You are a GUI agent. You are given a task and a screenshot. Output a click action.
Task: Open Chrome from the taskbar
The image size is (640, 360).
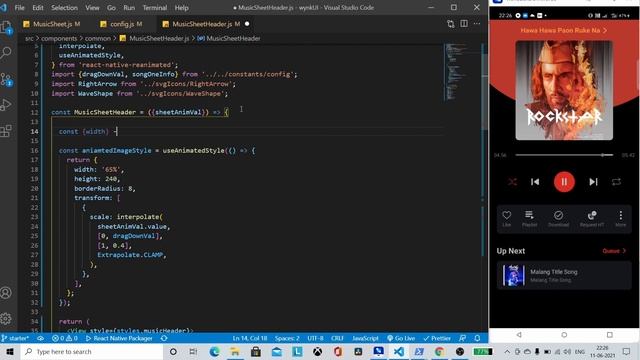point(440,351)
